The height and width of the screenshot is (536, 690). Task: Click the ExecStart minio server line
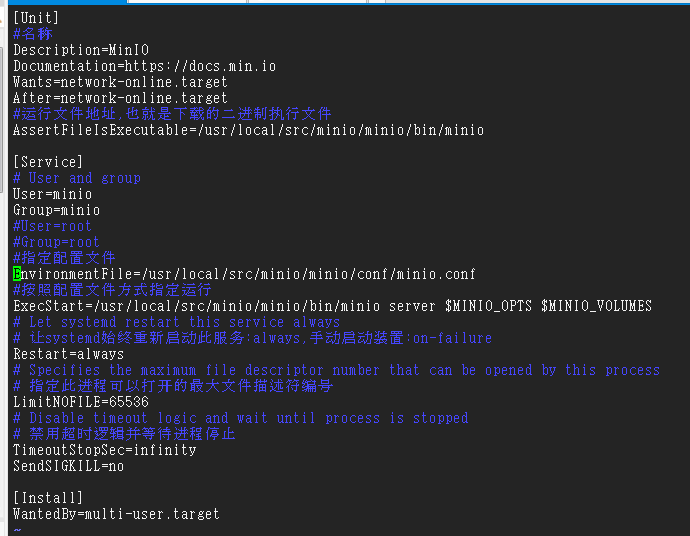tap(333, 306)
